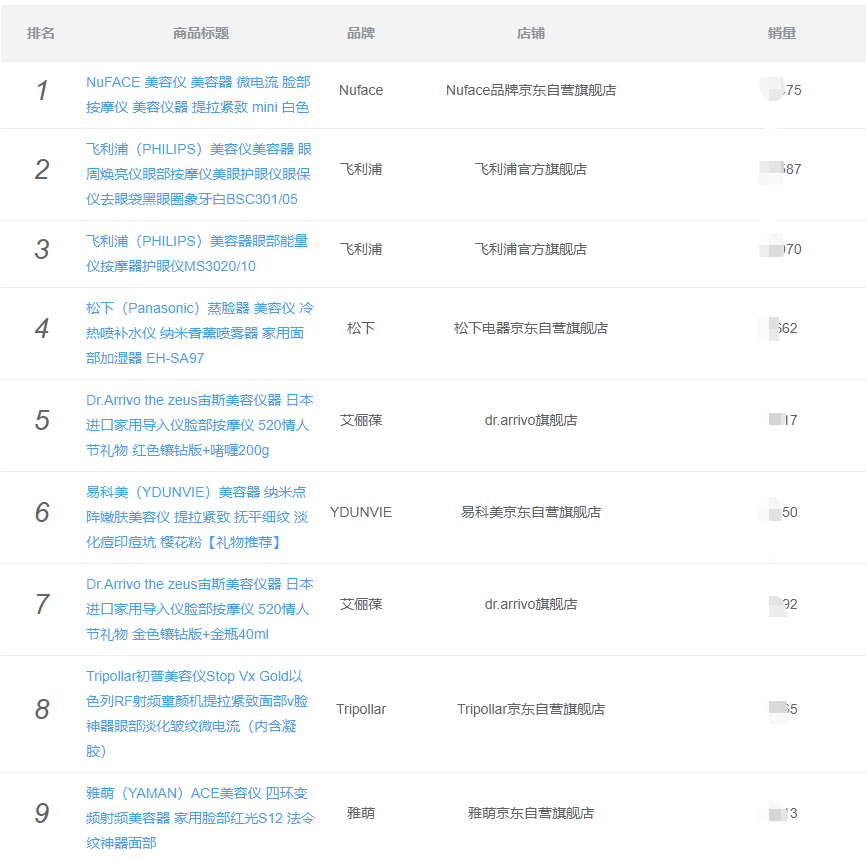Click the sales value in the Nuface row
The image size is (866, 862).
pos(781,90)
